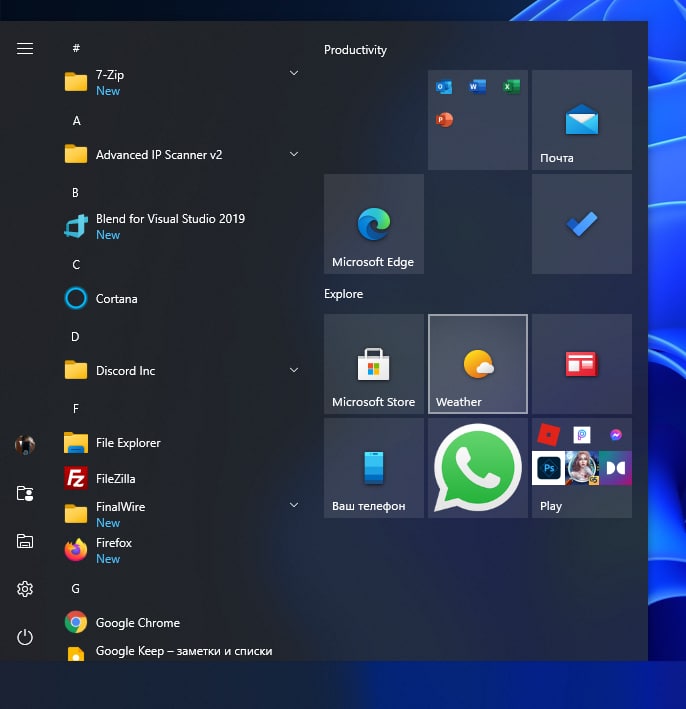Image resolution: width=686 pixels, height=709 pixels.
Task: Open the red News tile
Action: pos(582,364)
